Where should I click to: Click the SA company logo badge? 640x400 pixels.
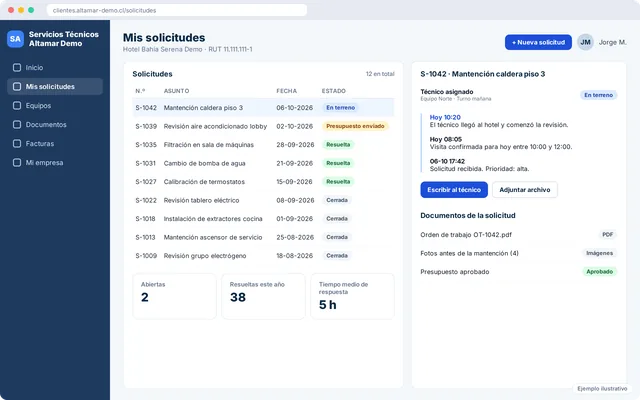(16, 39)
